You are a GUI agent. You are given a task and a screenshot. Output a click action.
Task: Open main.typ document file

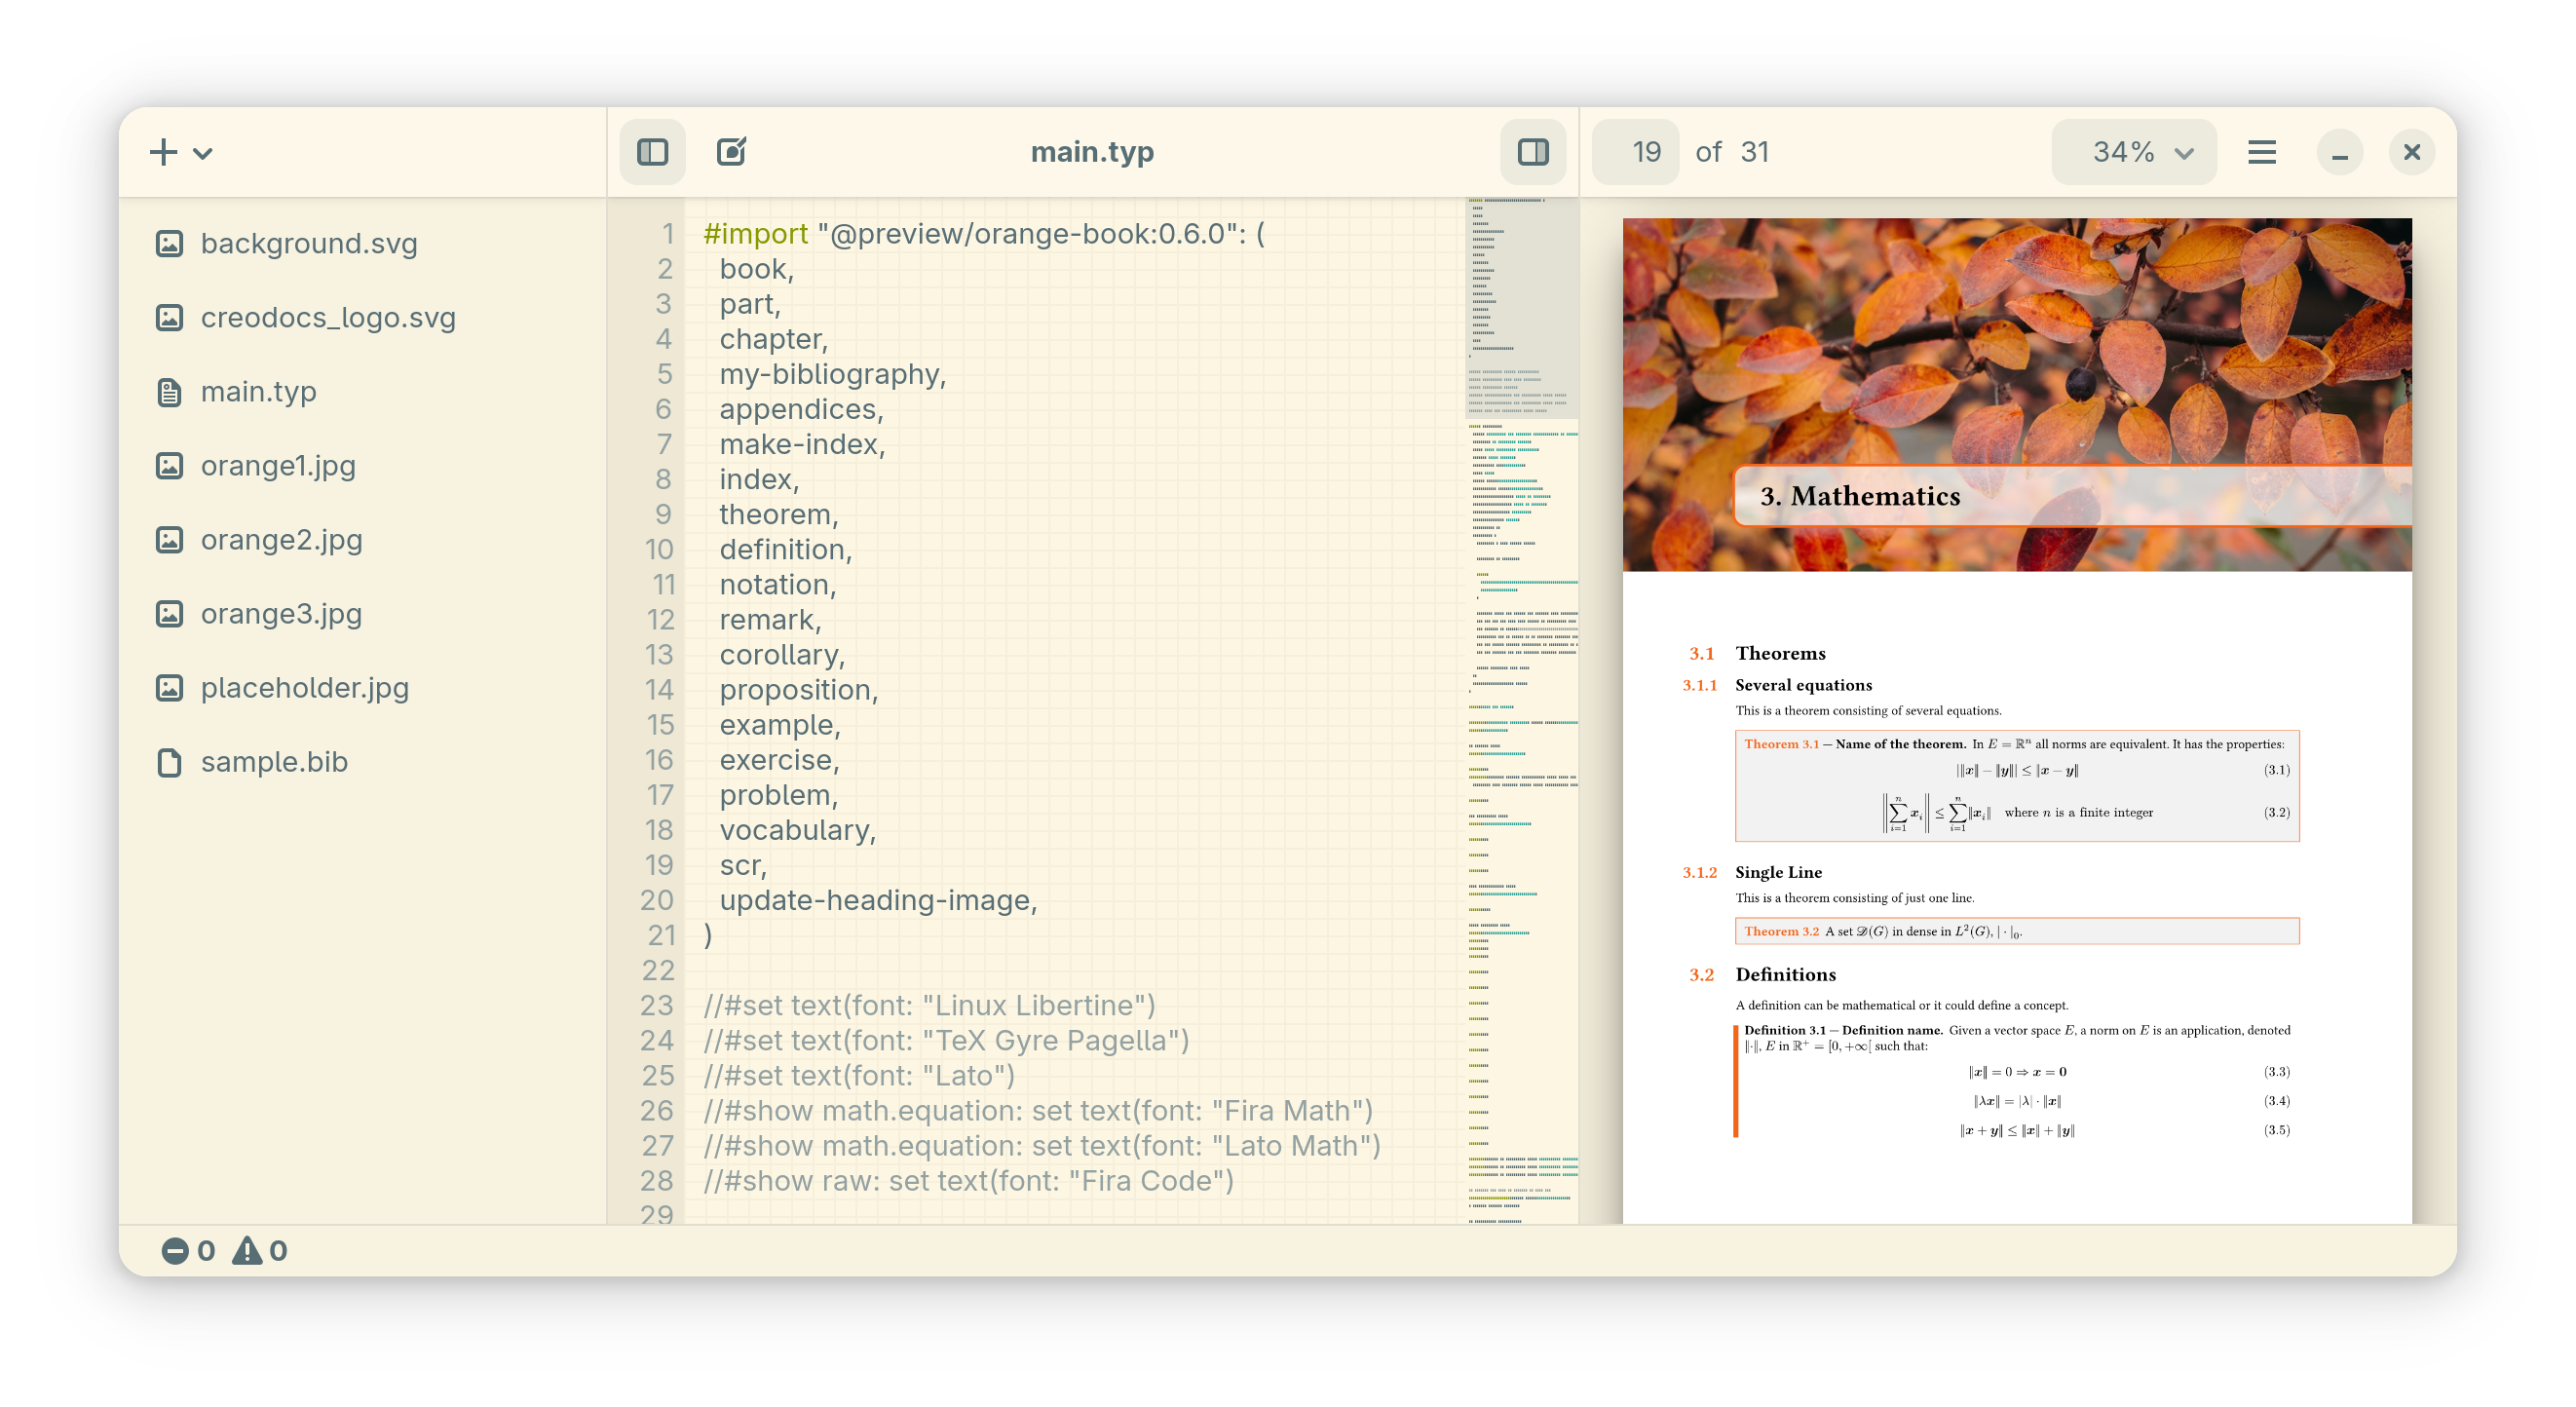[258, 391]
